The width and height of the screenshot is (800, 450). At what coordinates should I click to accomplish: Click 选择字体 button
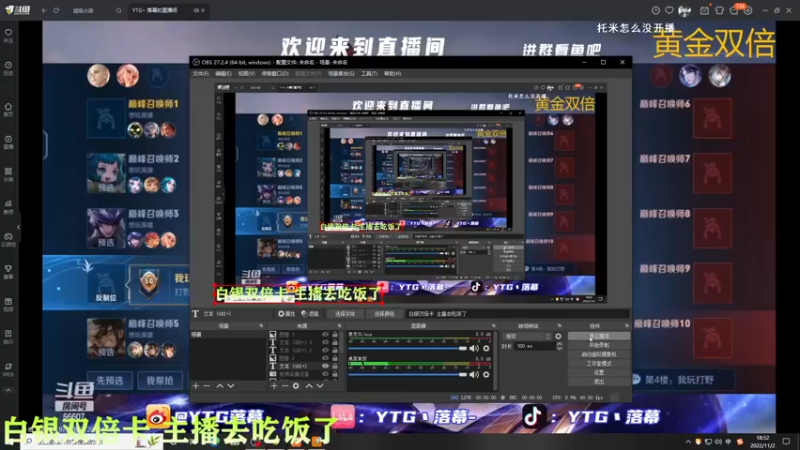tap(344, 314)
